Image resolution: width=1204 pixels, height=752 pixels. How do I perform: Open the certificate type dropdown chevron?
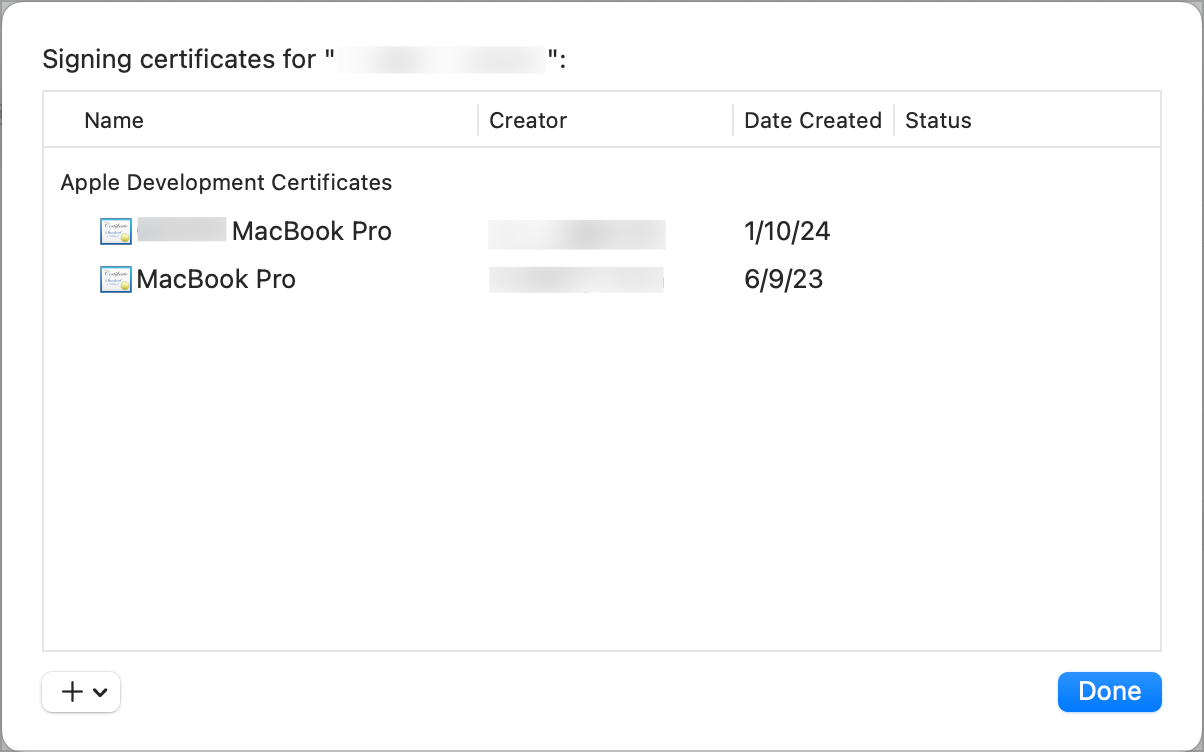(x=98, y=691)
